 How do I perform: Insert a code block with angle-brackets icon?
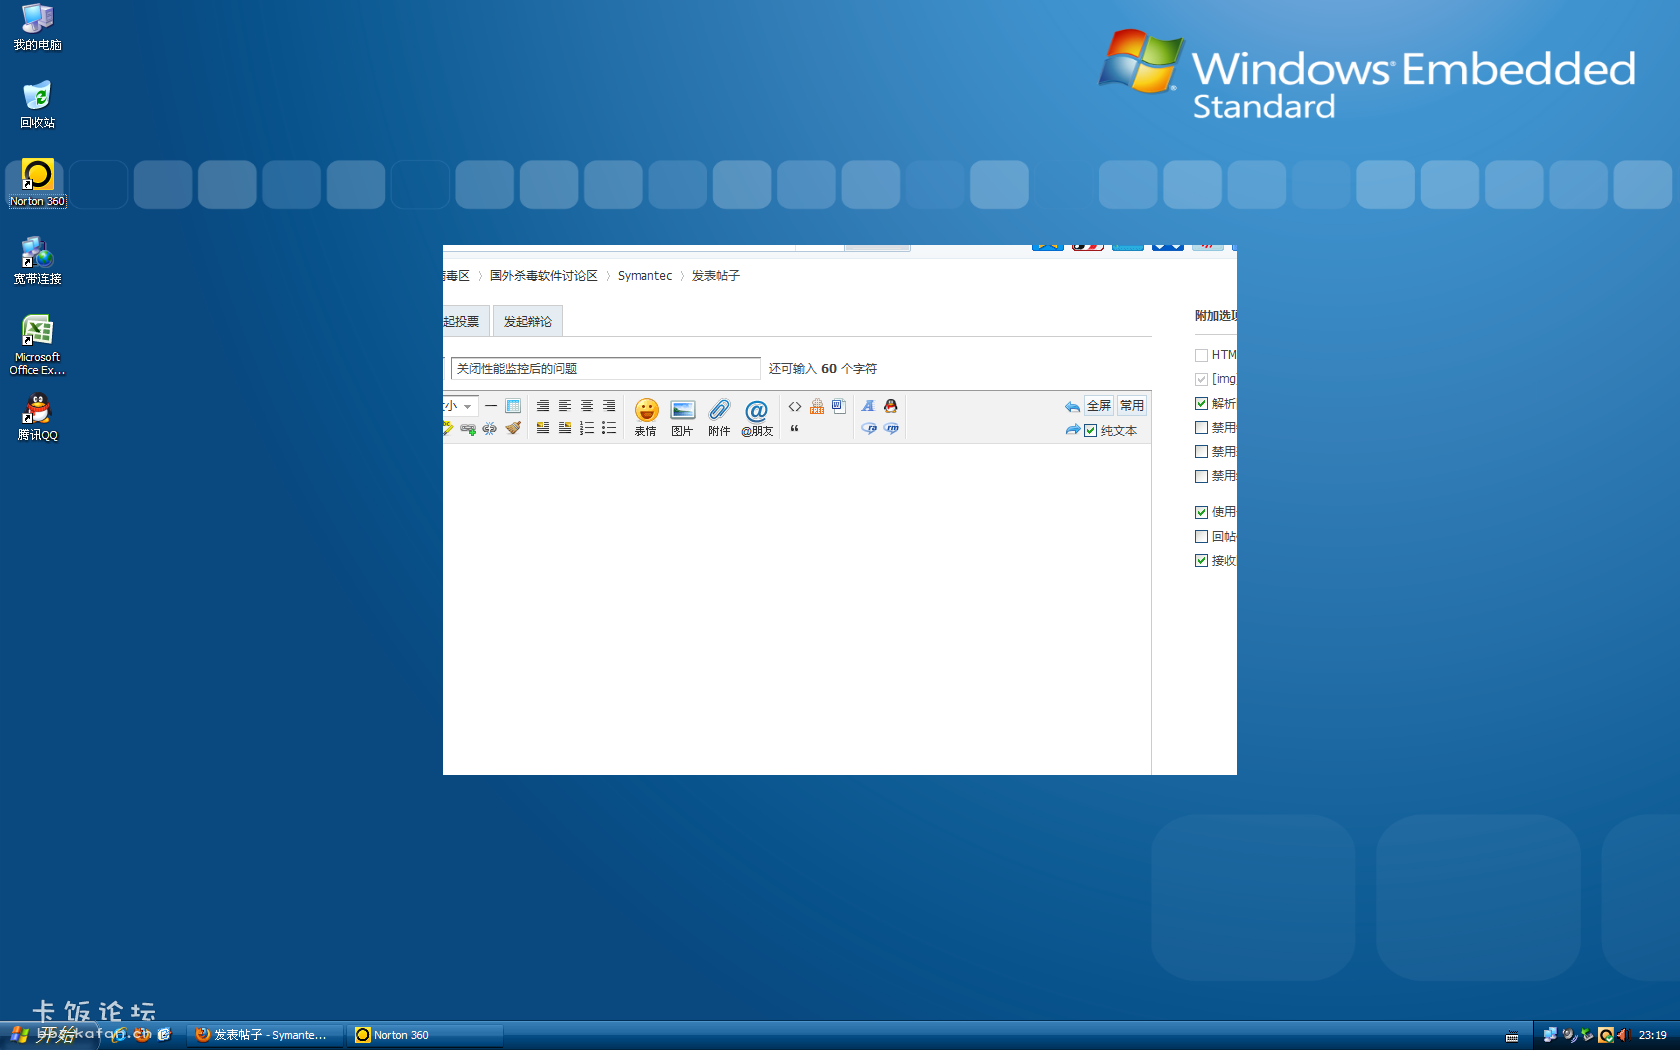(x=794, y=406)
